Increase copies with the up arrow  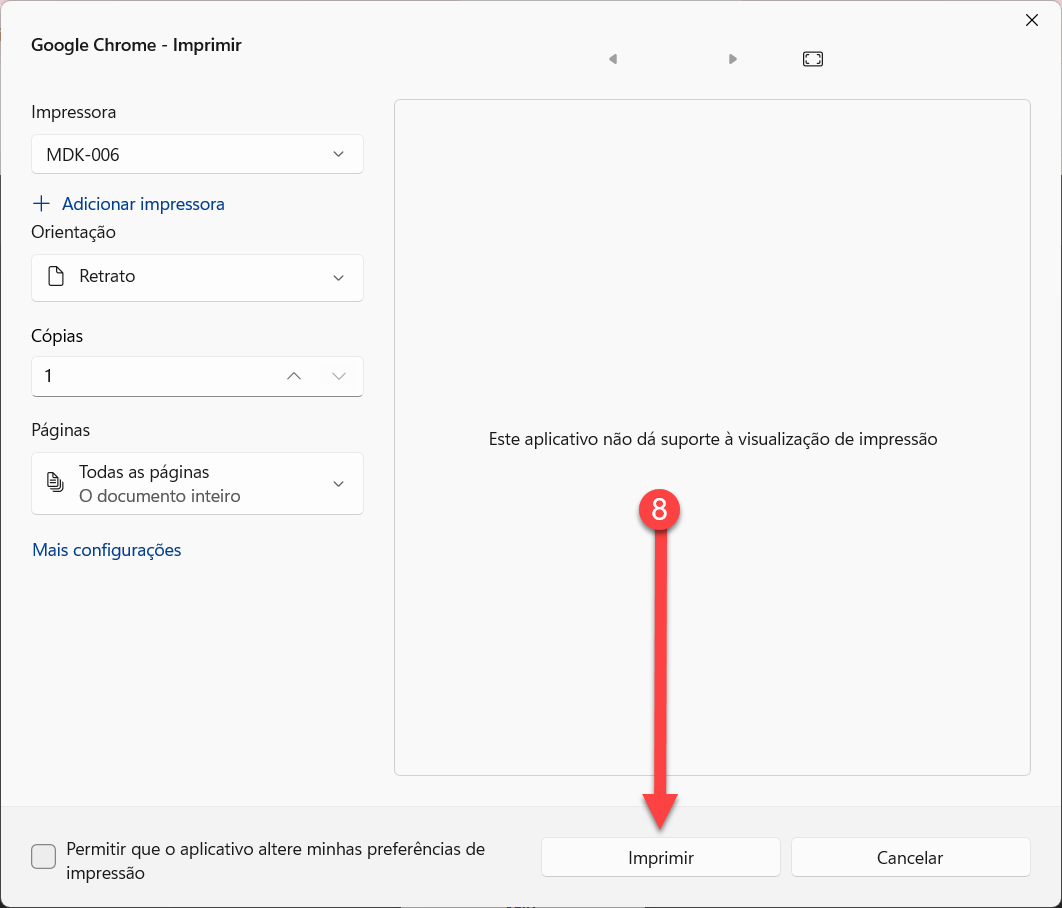294,376
